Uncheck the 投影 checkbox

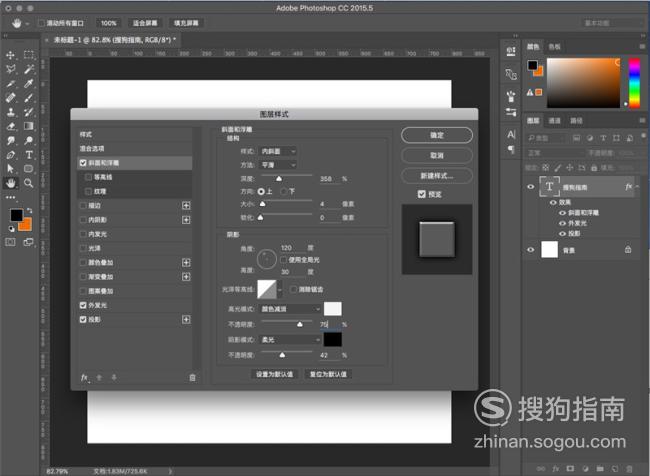tap(83, 319)
